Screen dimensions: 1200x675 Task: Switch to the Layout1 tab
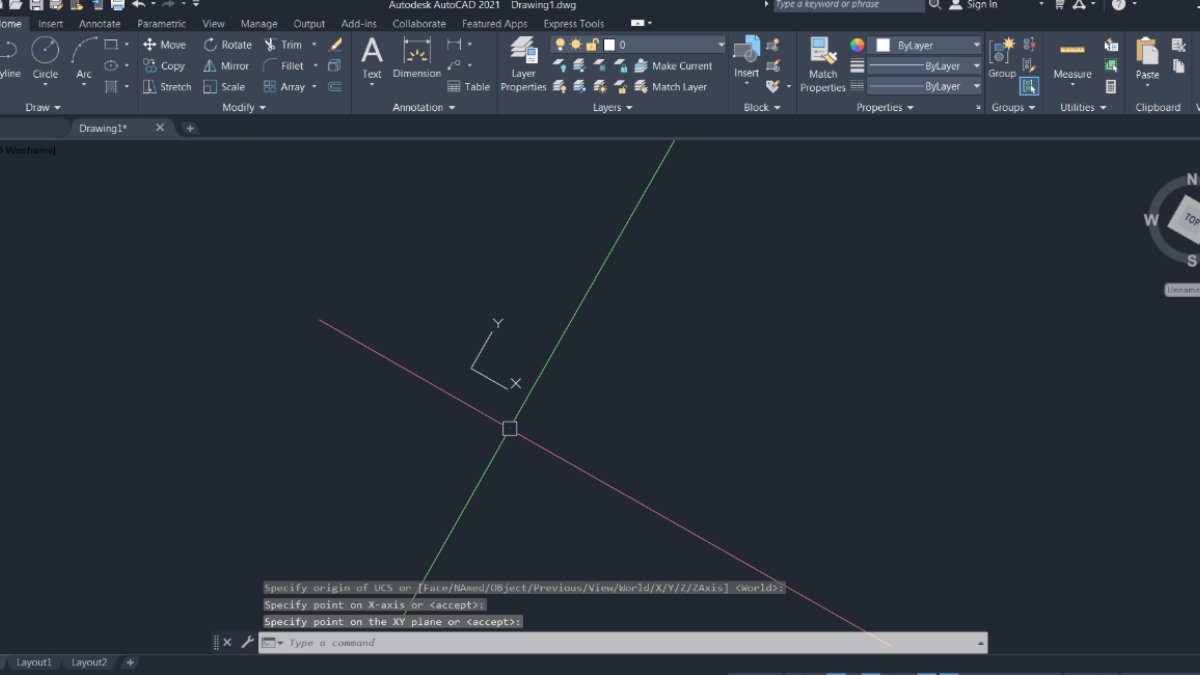point(35,662)
